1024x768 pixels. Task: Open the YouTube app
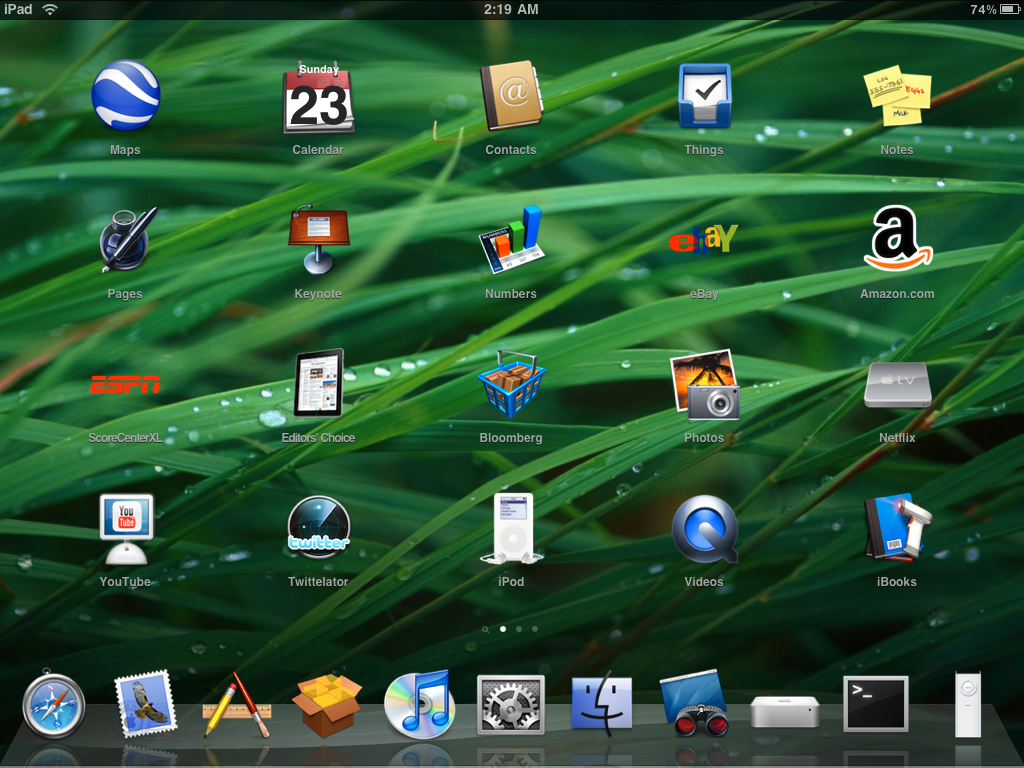(x=126, y=529)
